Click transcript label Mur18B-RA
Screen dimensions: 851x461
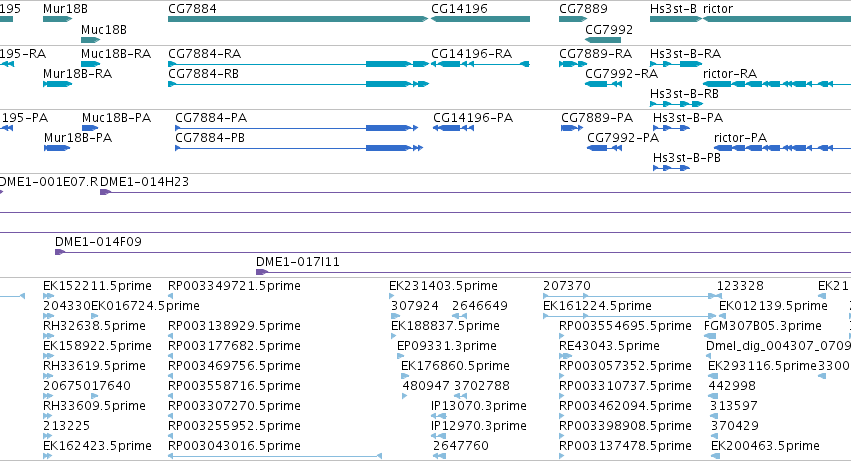click(77, 74)
